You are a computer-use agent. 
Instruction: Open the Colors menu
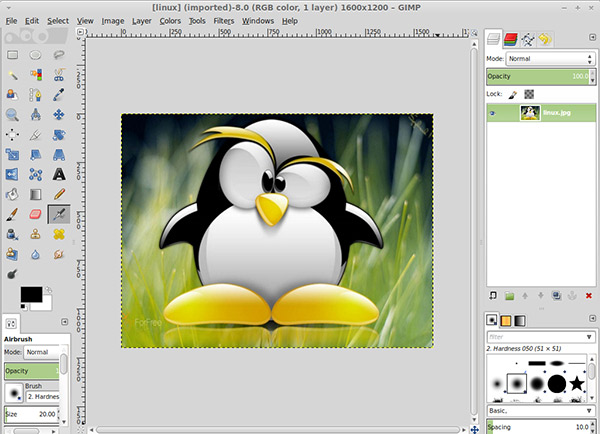[x=170, y=21]
